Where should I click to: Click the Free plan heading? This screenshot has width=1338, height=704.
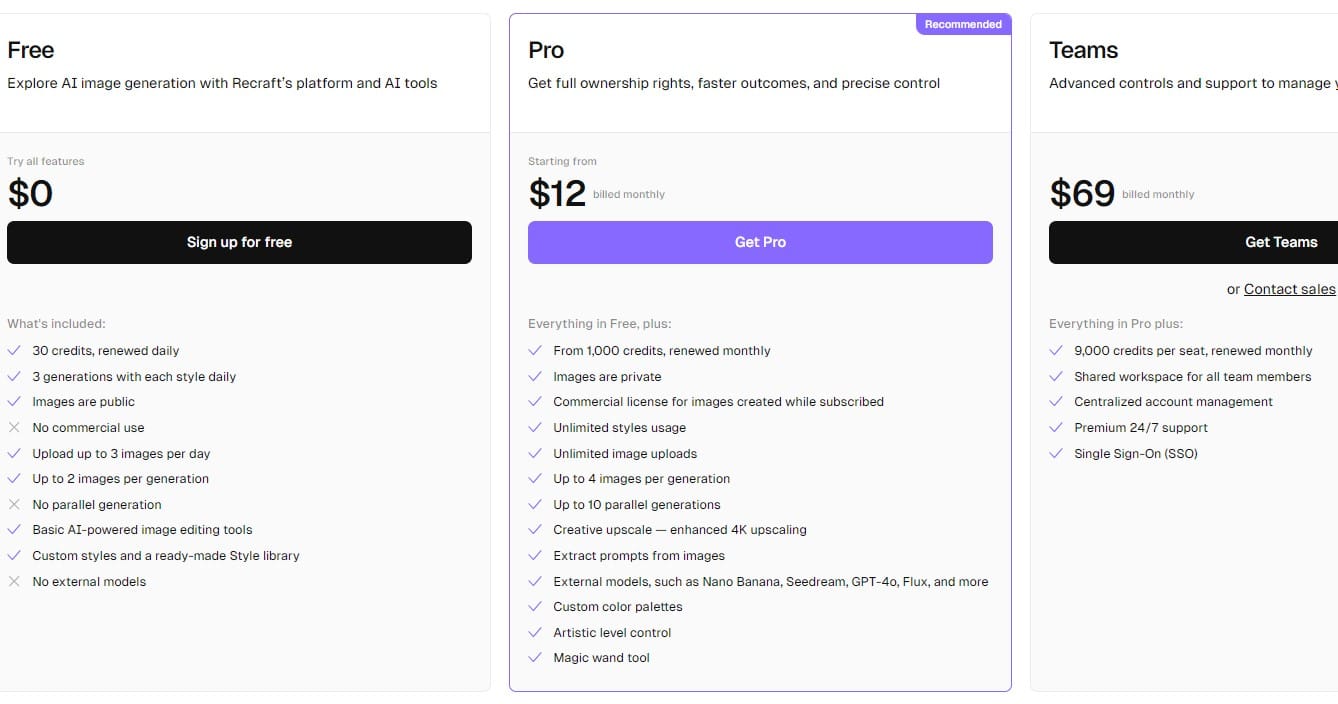click(31, 50)
